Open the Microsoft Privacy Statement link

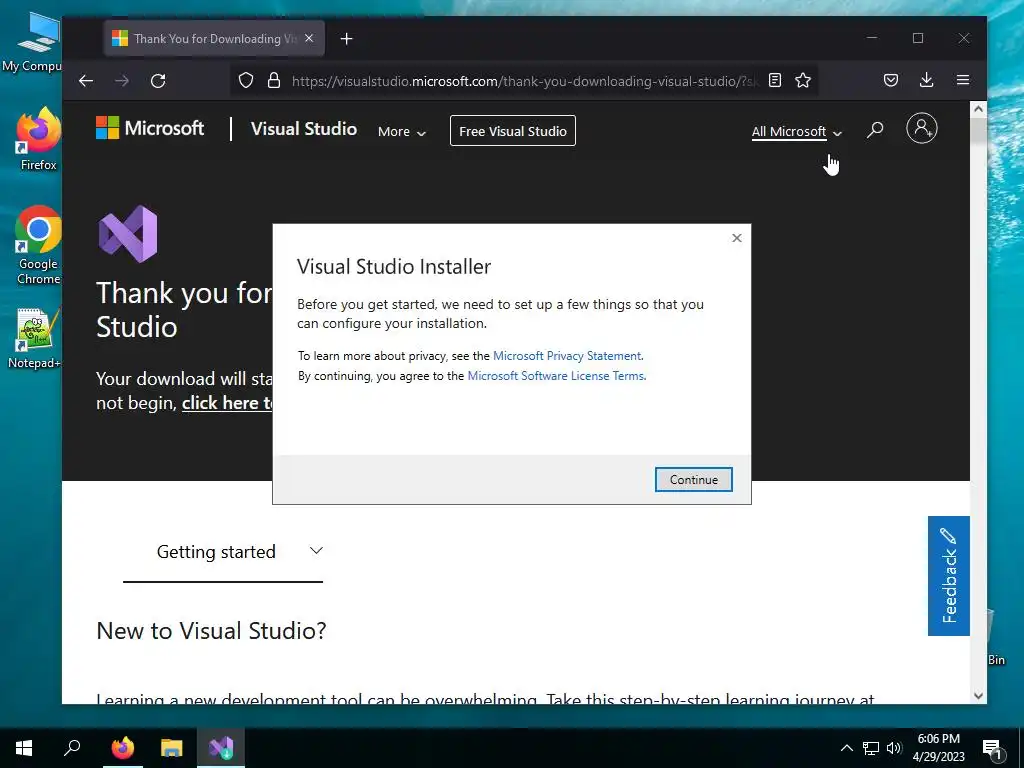[567, 356]
